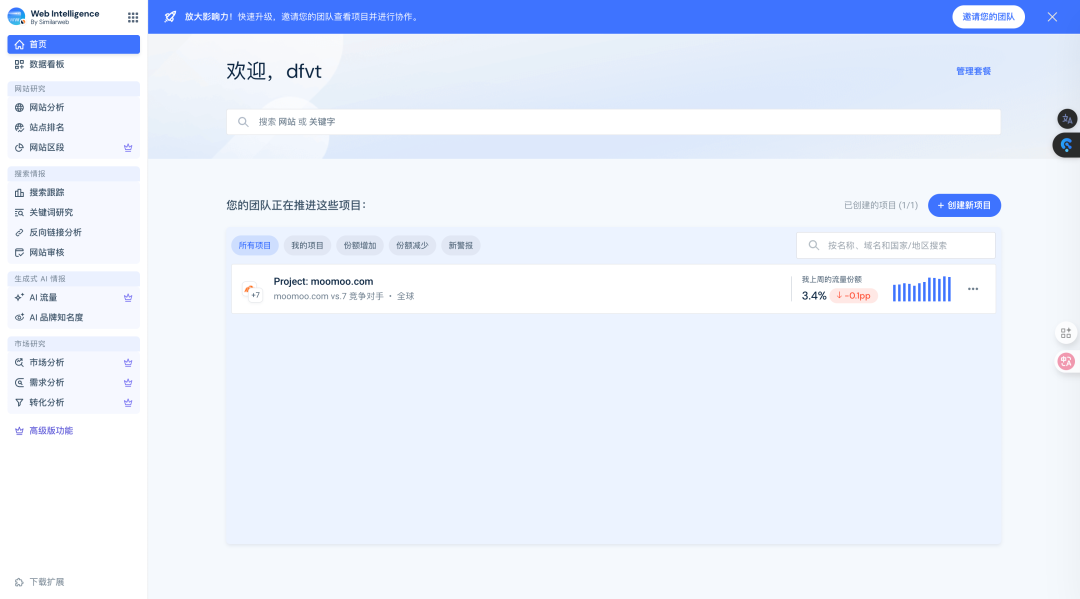
Task: Select the 所有项目 filter tab
Action: [255, 245]
